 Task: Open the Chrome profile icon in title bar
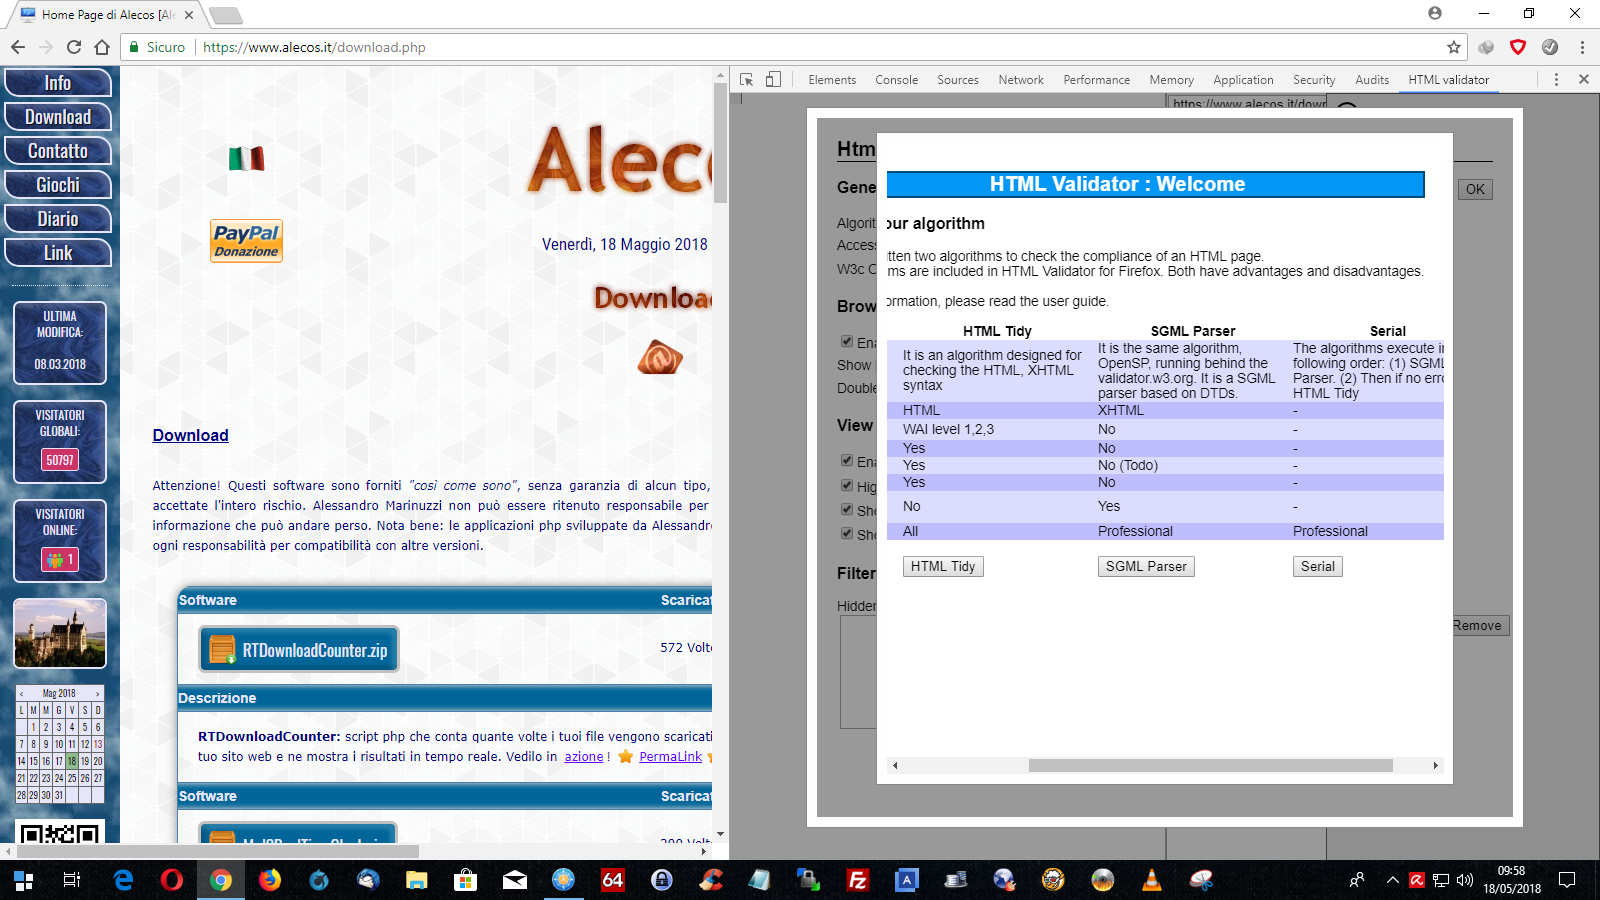[x=1435, y=13]
